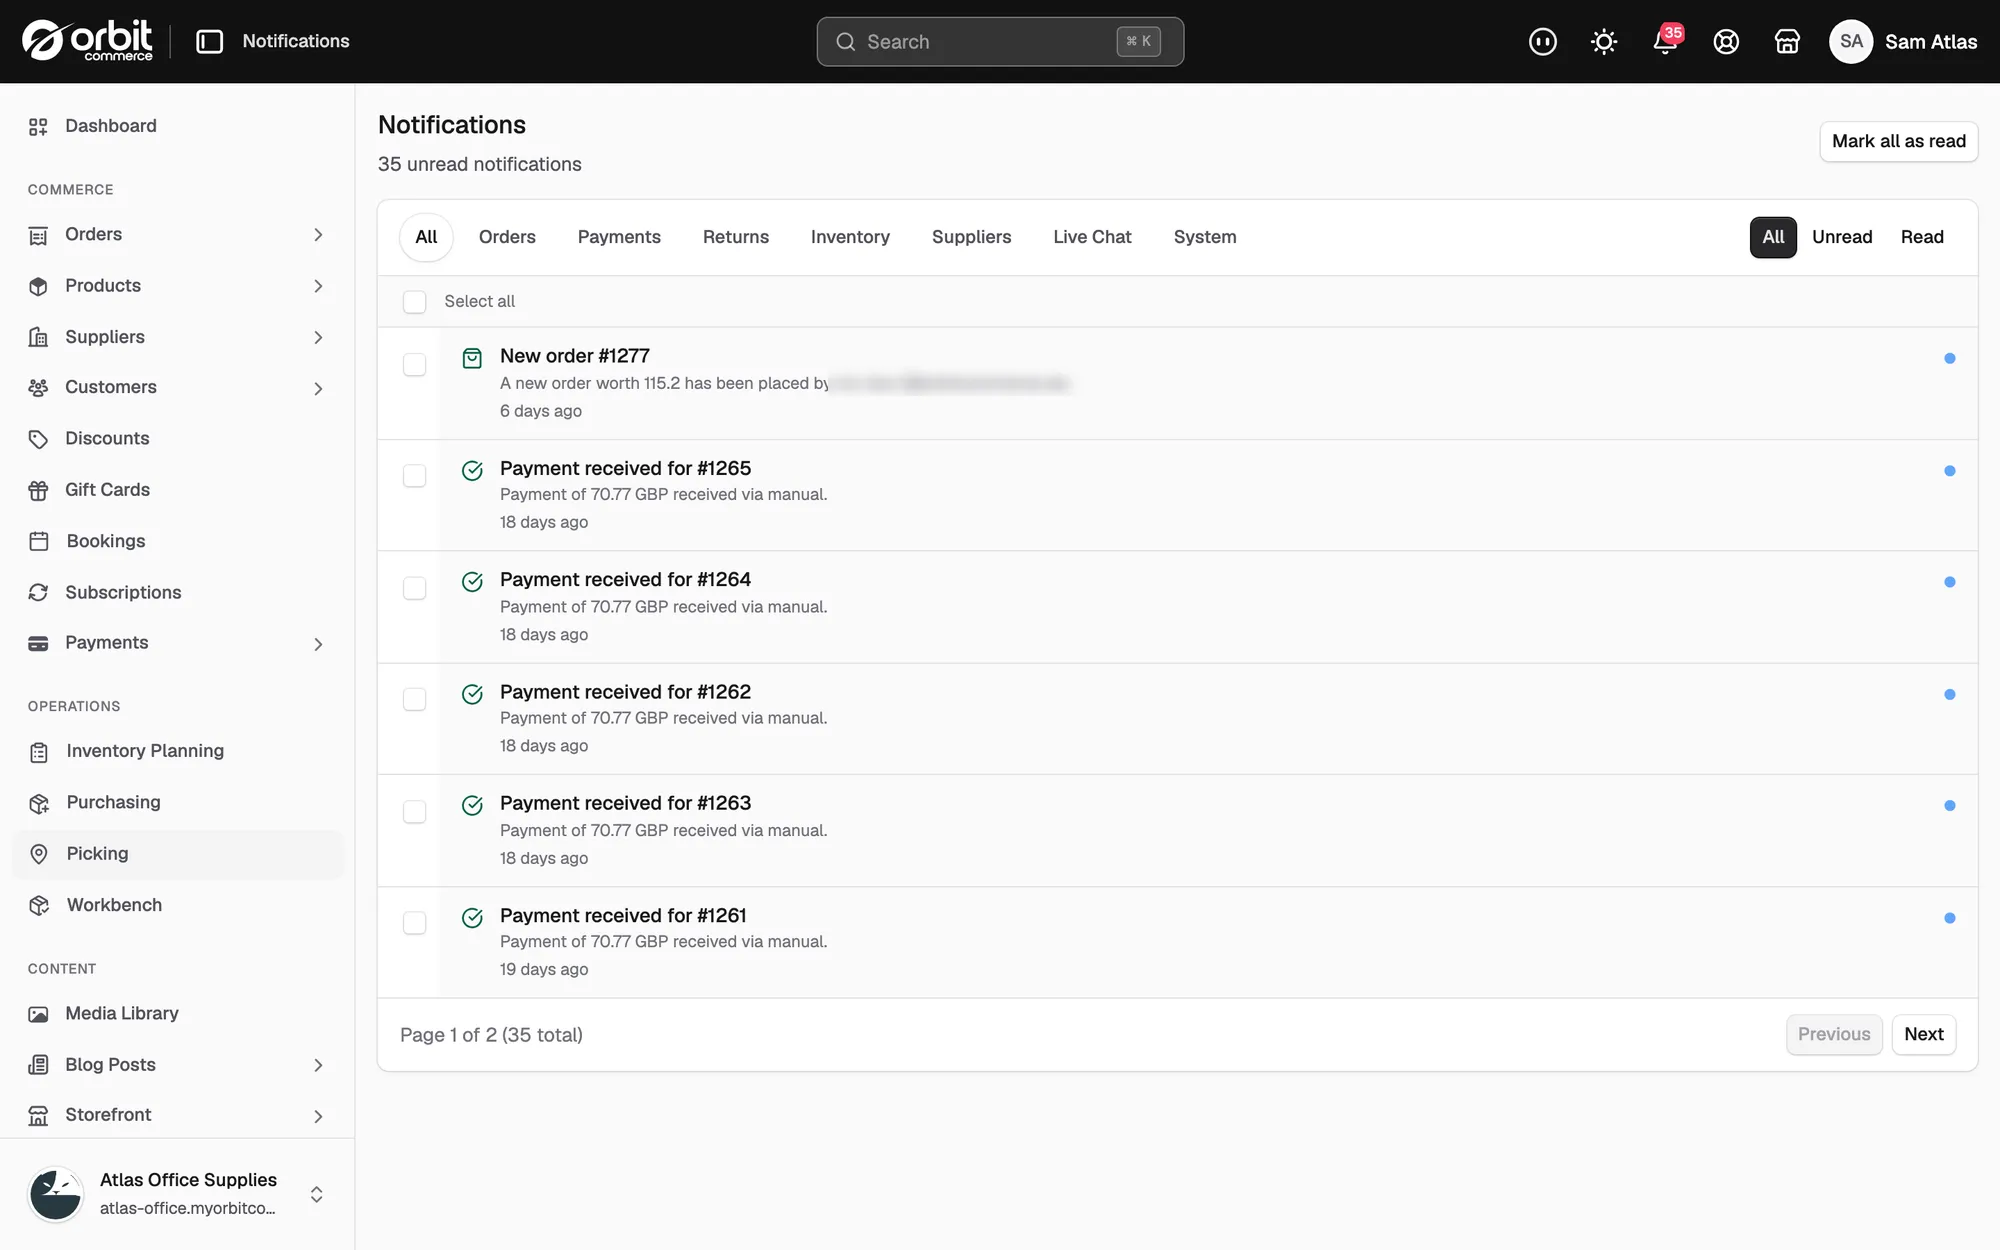Click Mark all as read
The height and width of the screenshot is (1250, 2000).
click(1898, 141)
